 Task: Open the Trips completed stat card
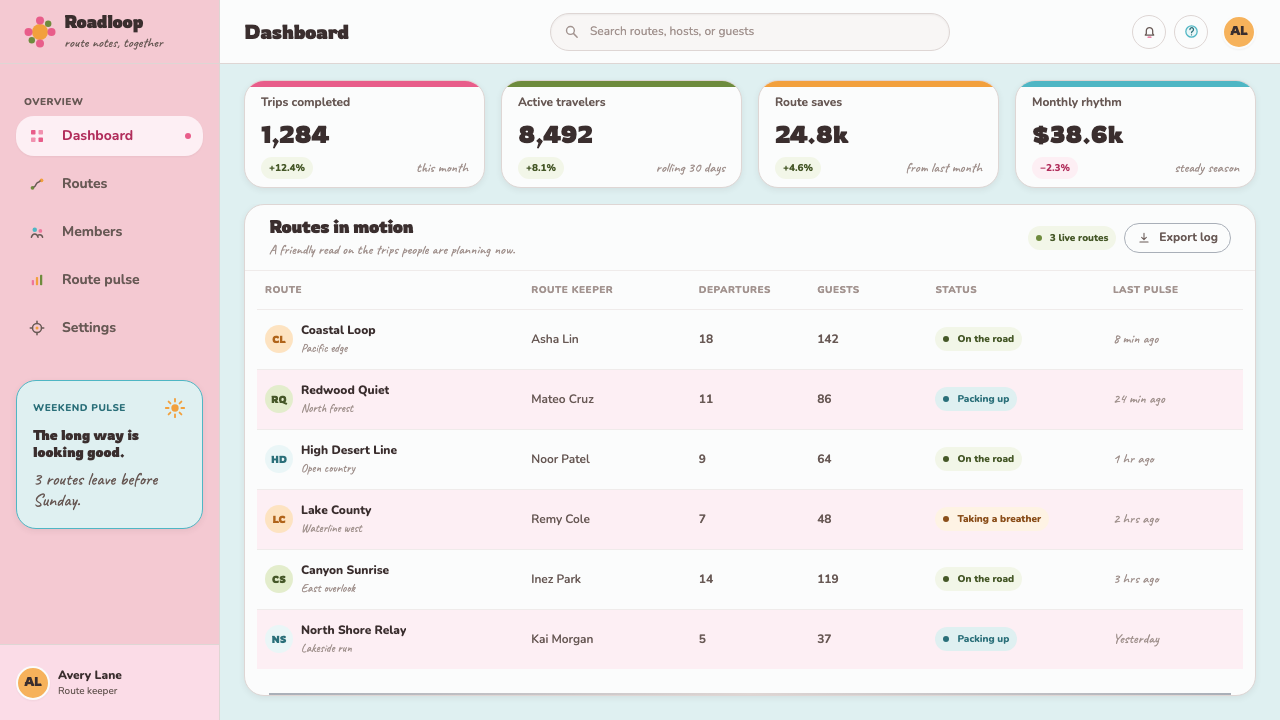tap(364, 134)
